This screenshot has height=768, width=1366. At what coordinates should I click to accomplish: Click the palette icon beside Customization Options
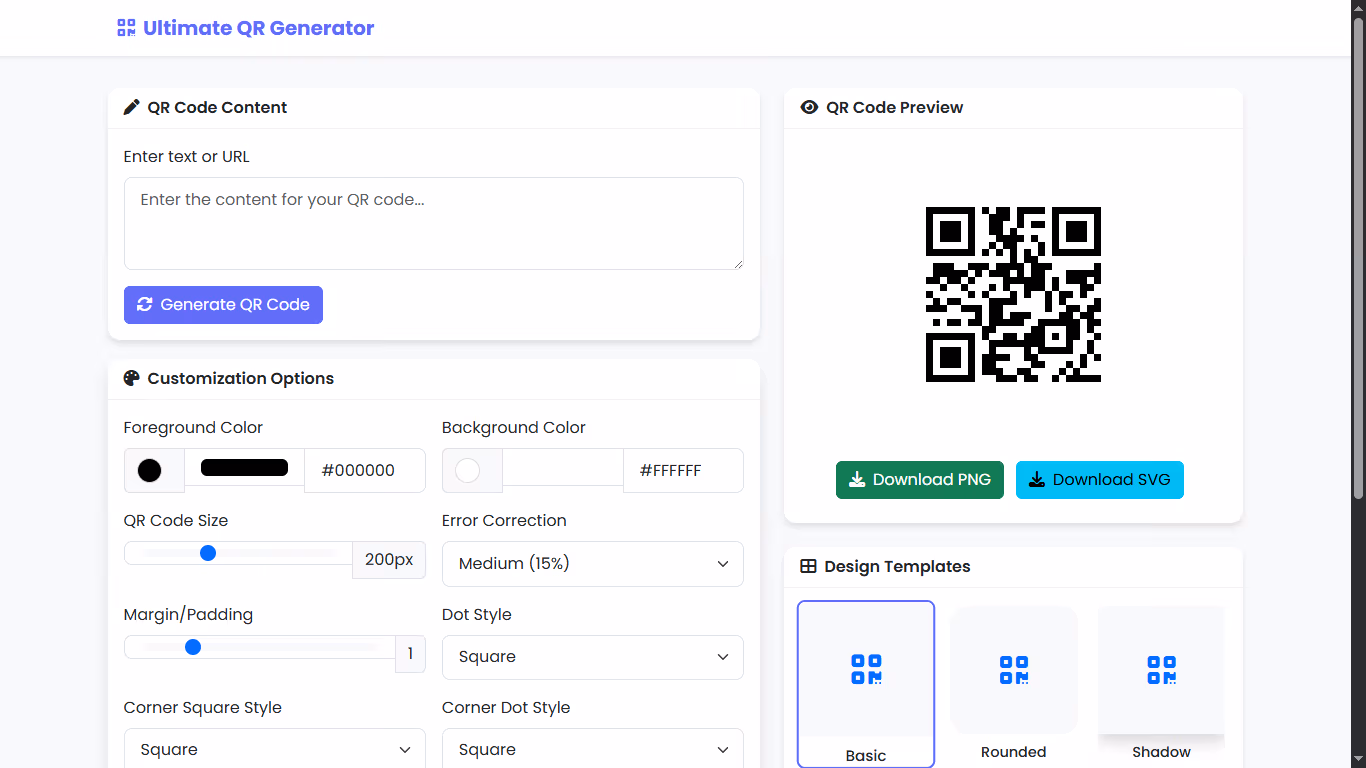click(x=132, y=378)
